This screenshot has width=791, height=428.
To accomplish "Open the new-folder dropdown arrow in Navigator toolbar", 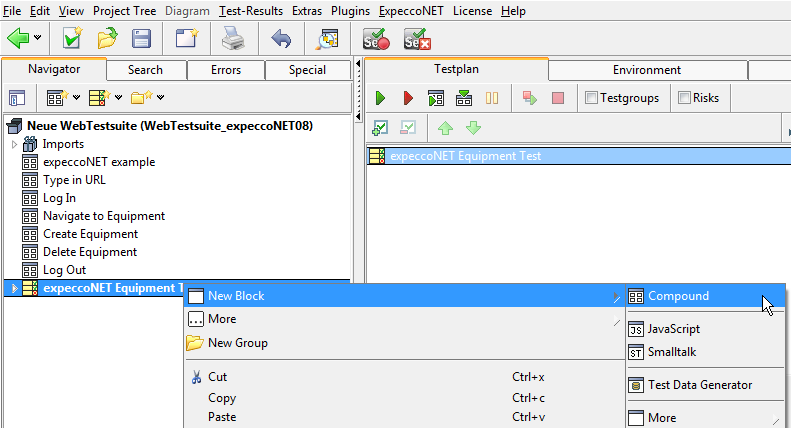I will 160,98.
